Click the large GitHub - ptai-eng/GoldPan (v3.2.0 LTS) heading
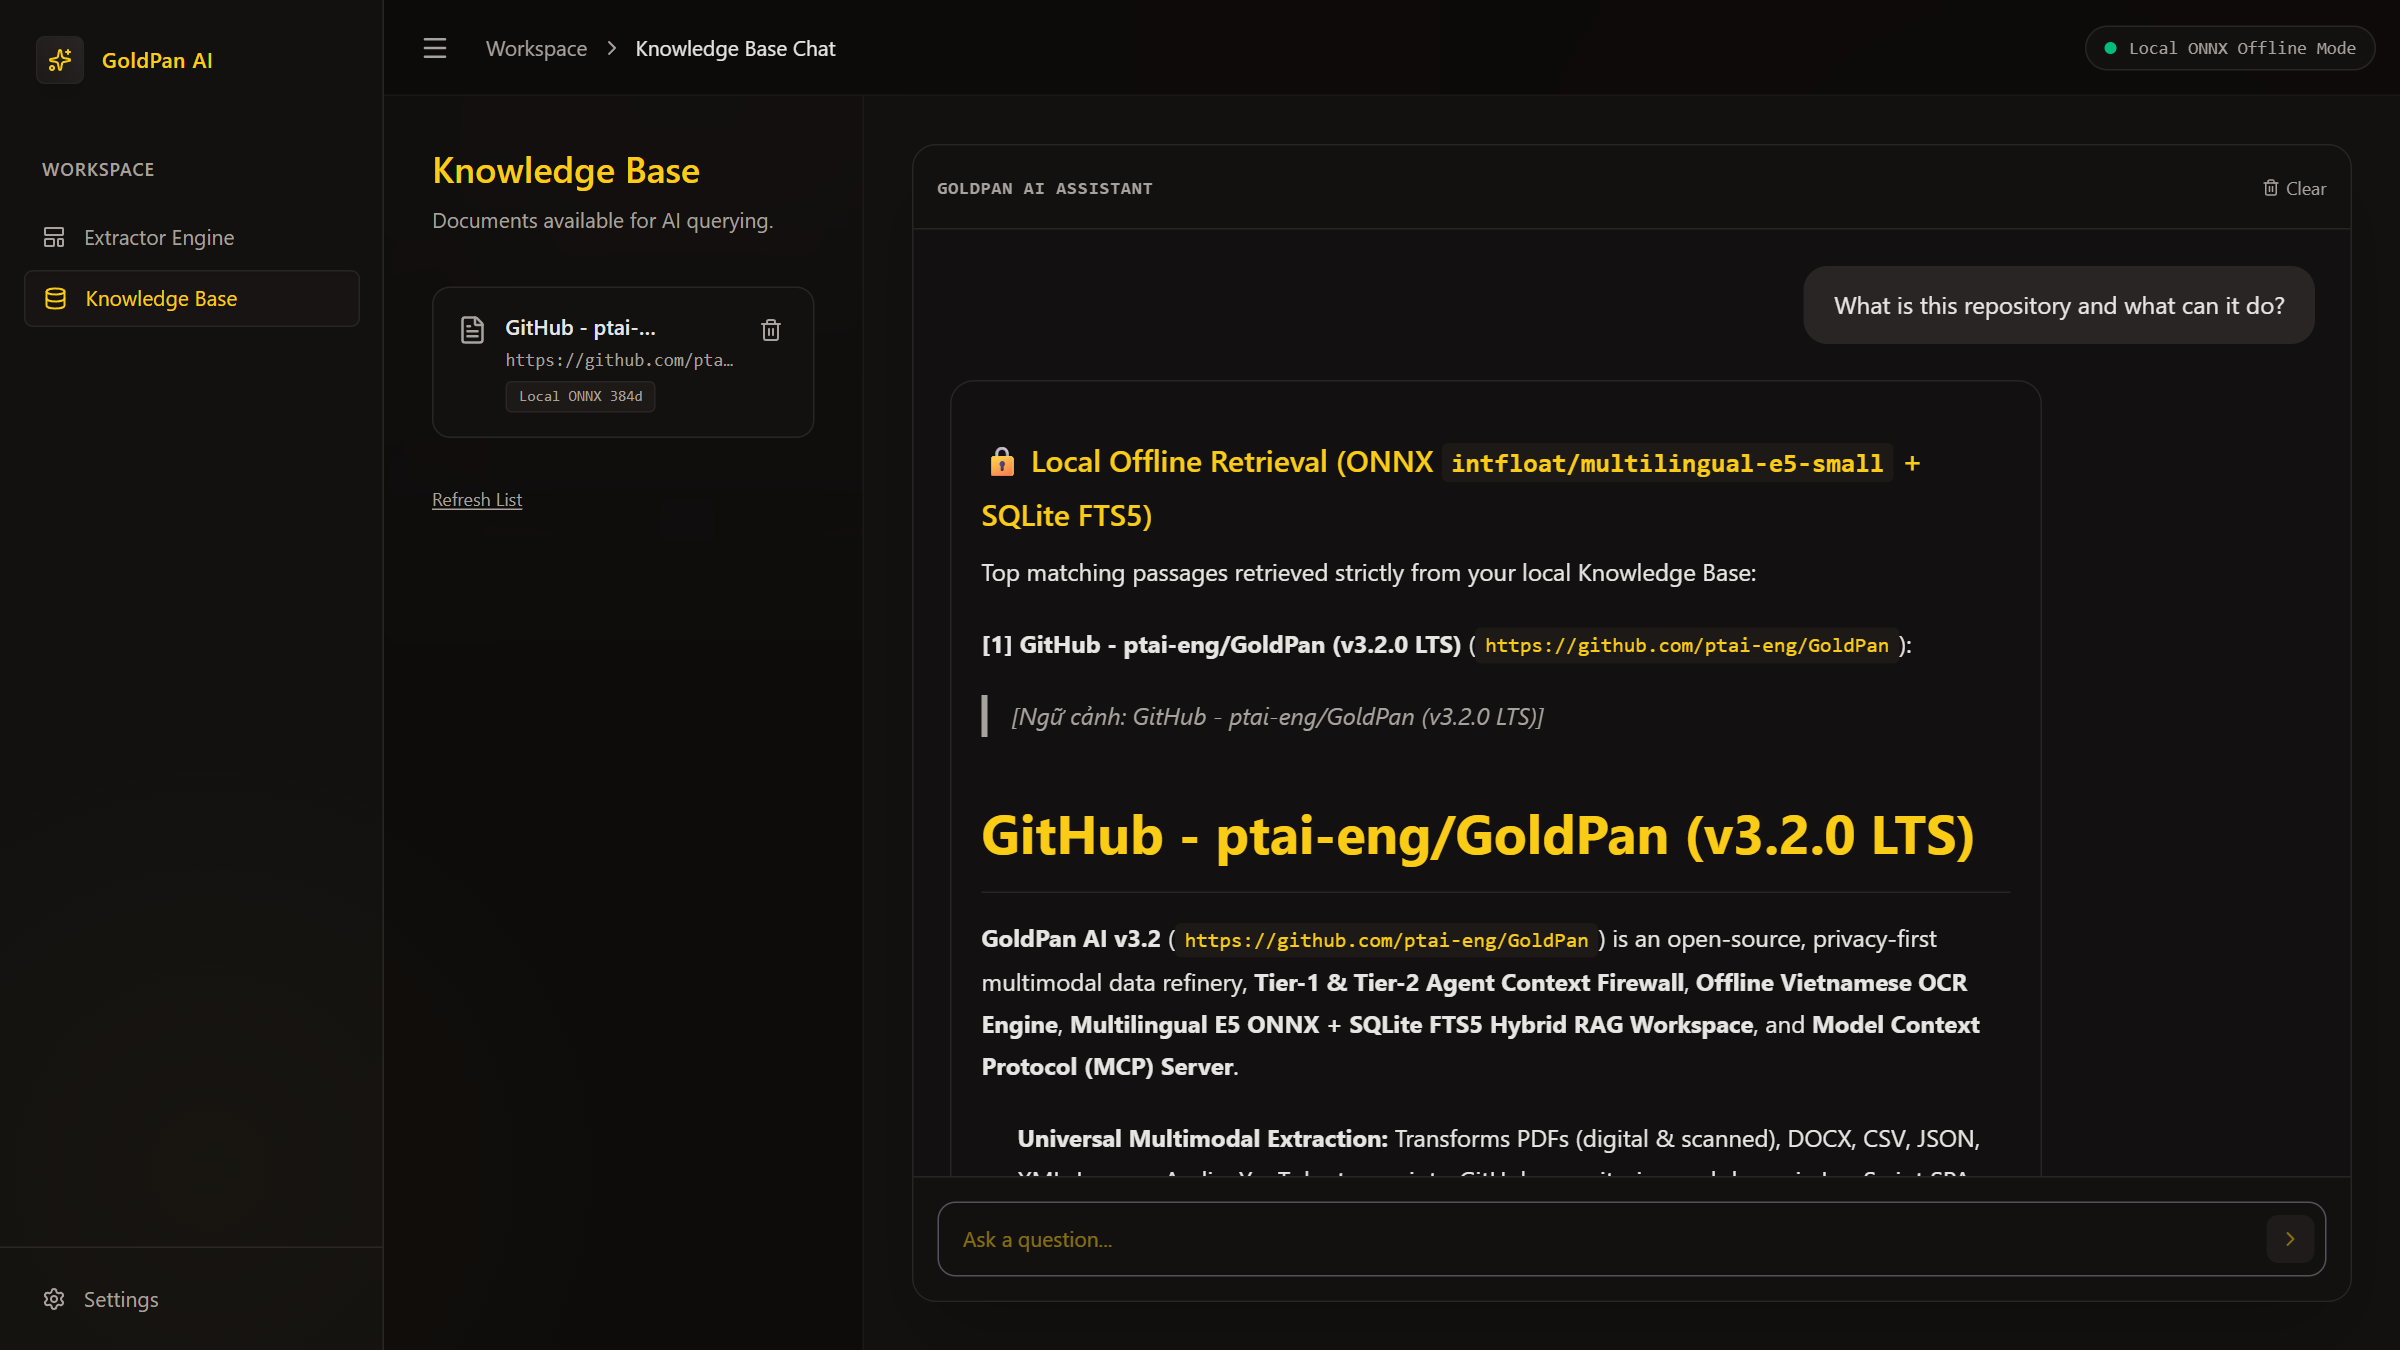 click(x=1477, y=835)
